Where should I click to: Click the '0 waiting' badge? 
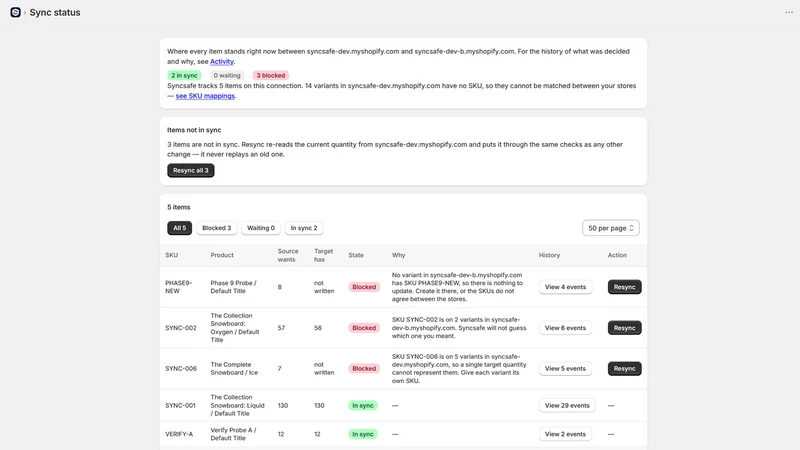click(x=227, y=76)
